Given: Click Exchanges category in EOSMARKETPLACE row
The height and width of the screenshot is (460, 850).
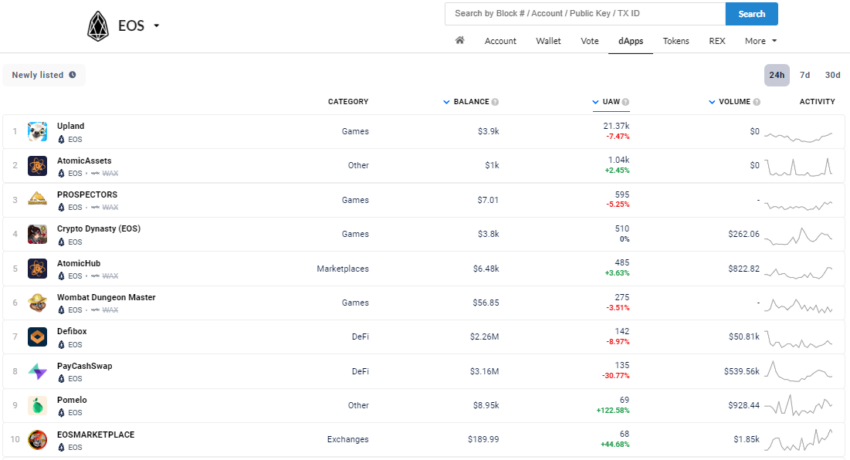Looking at the screenshot, I should pyautogui.click(x=347, y=439).
